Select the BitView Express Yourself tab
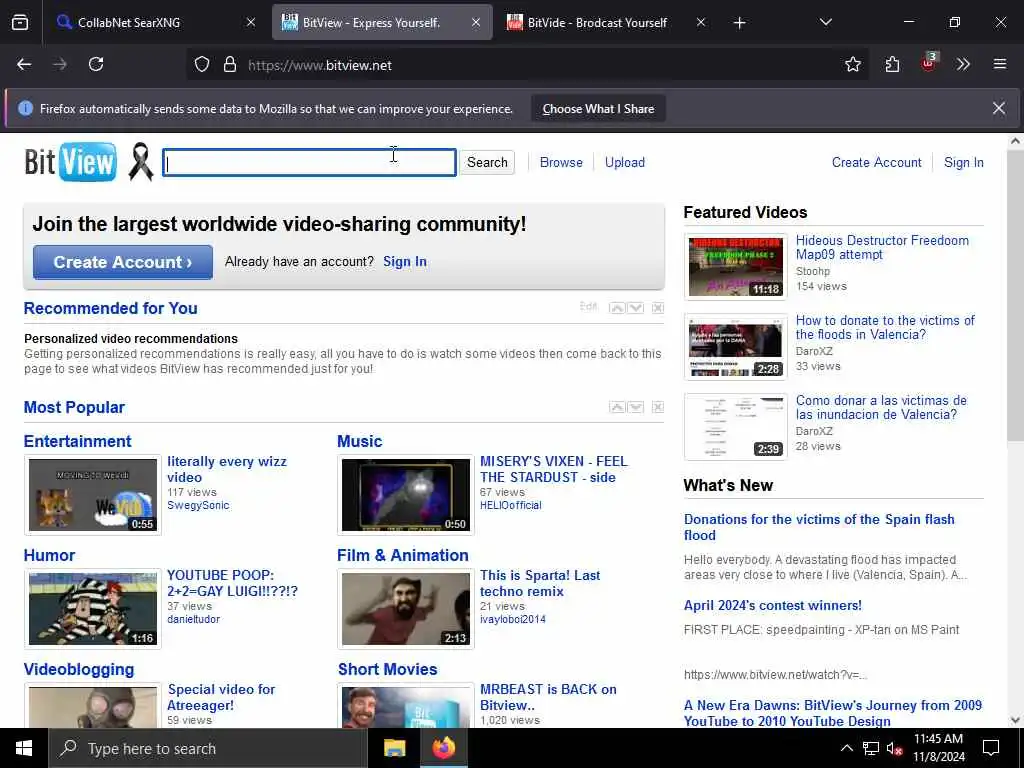1024x768 pixels. click(x=382, y=22)
